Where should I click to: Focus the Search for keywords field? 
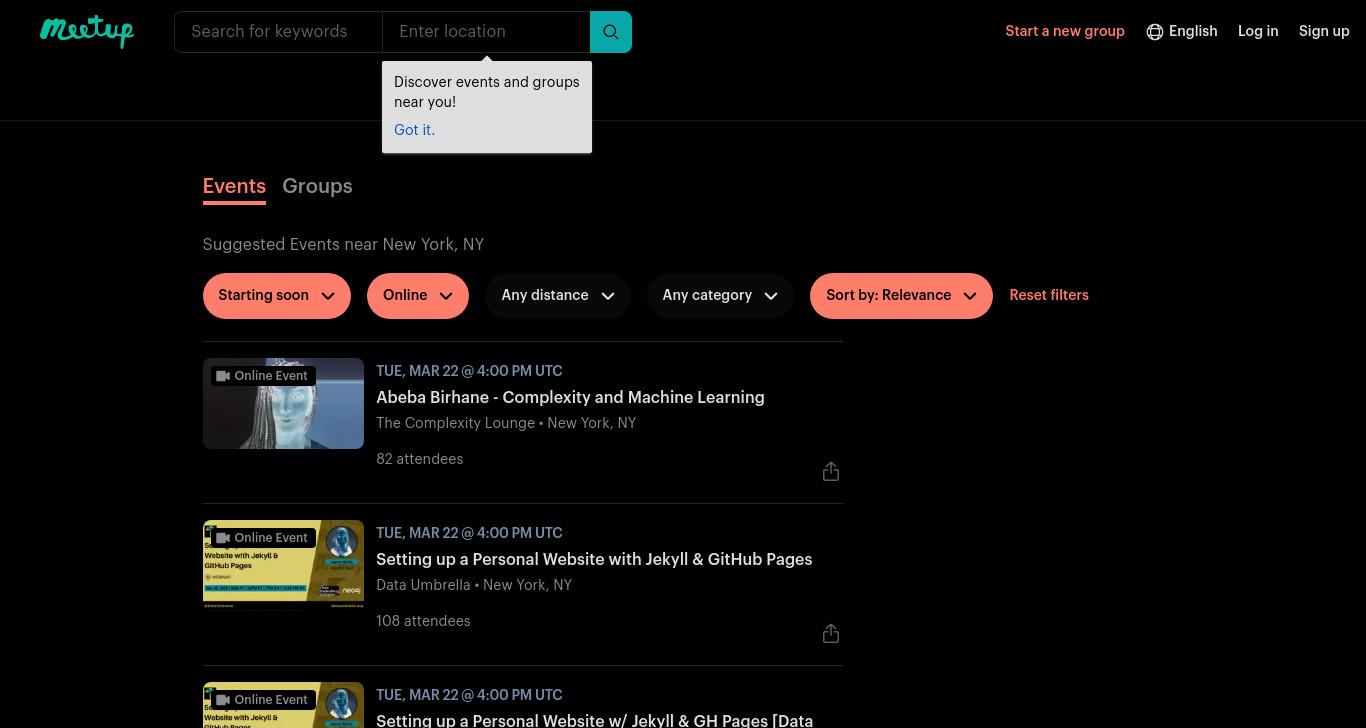click(278, 32)
